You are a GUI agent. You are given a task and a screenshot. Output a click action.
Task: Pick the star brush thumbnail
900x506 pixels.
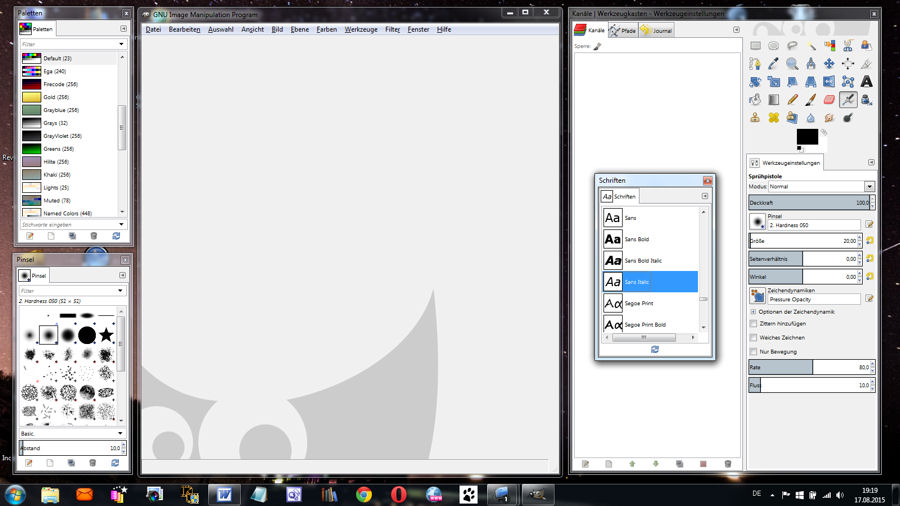tap(106, 334)
